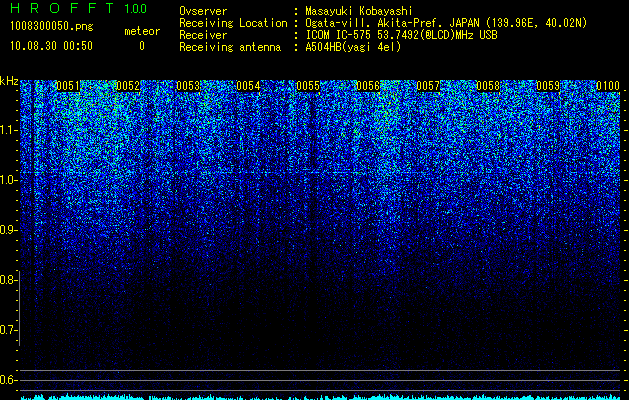Click the Ogata-vill. Akita-Pref. JAPAN location text
The width and height of the screenshot is (629, 400).
[x=446, y=23]
